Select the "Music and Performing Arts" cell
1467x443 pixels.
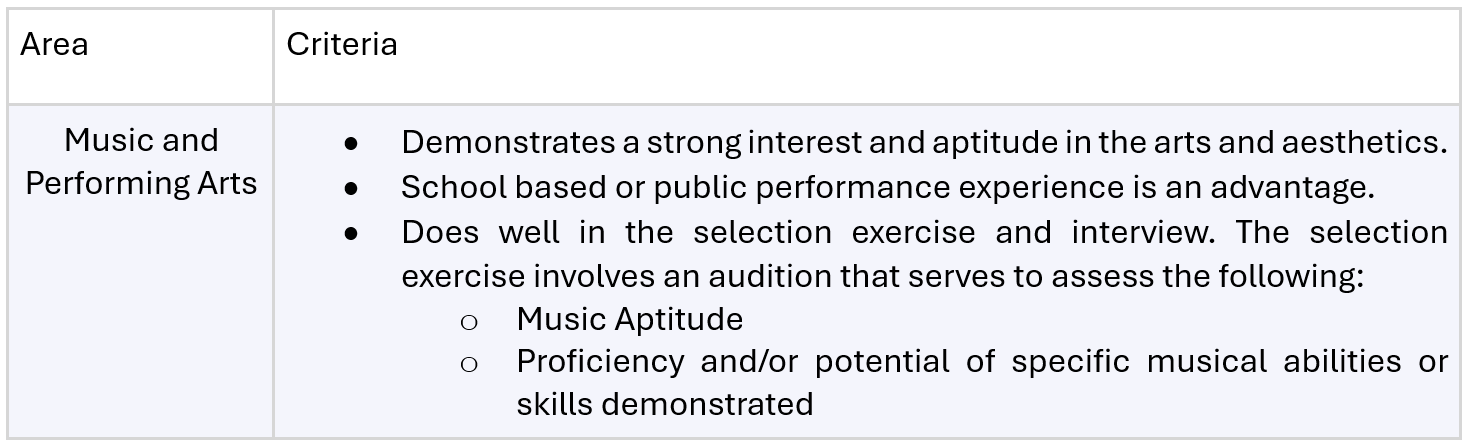click(141, 162)
